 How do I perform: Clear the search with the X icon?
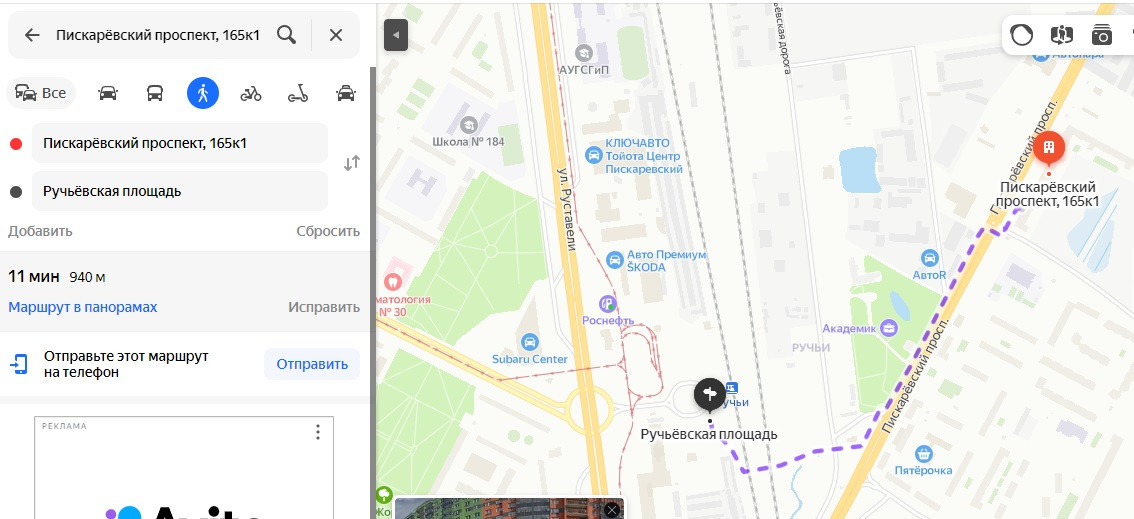[336, 35]
